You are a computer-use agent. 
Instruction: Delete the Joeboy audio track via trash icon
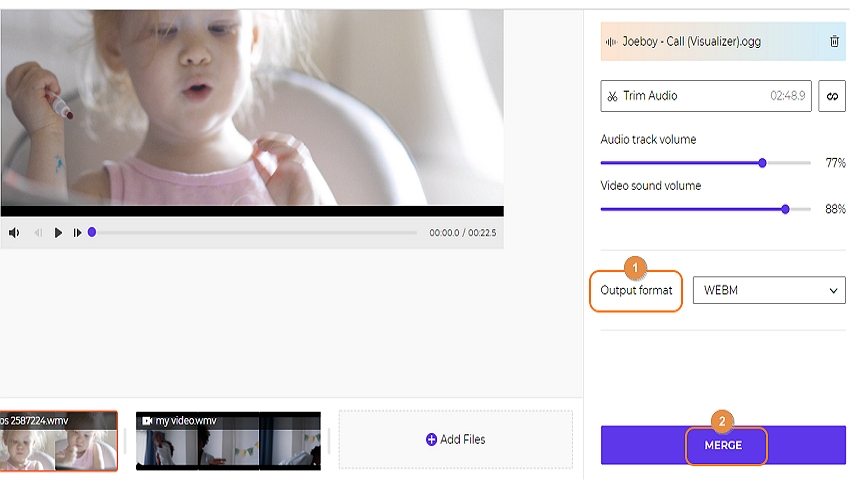pyautogui.click(x=834, y=41)
